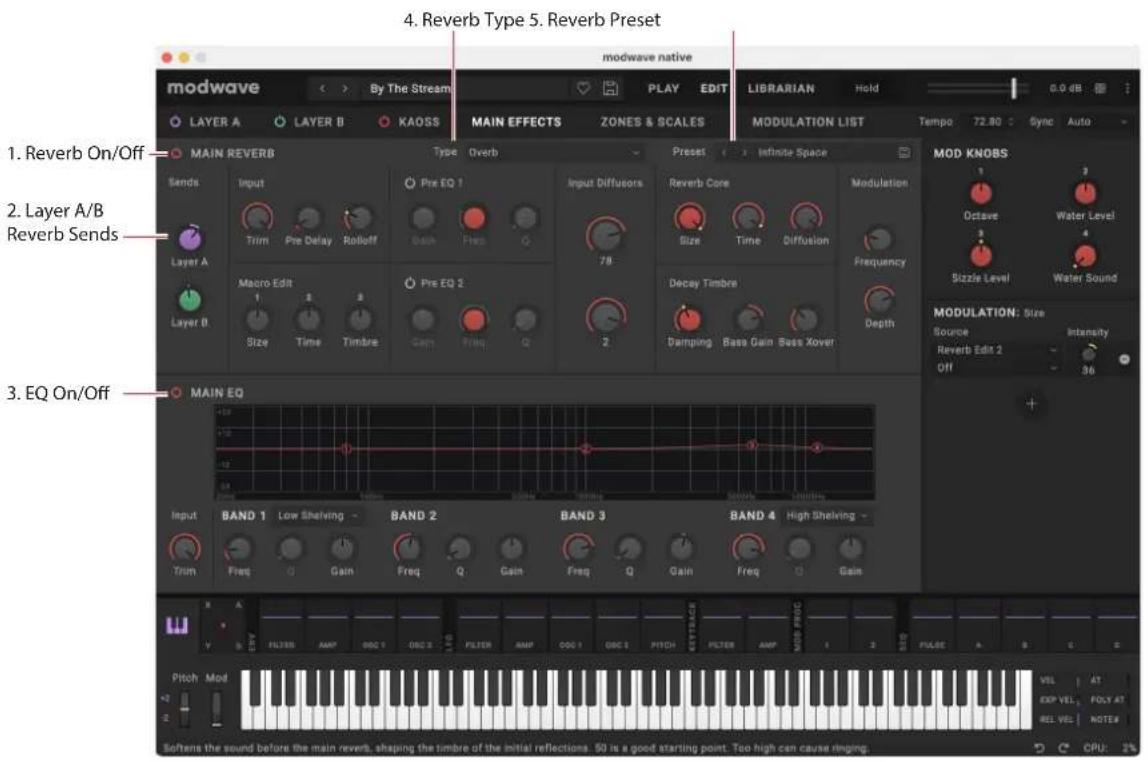Screen dimensions: 1148x762
Task: Open the Librarian page
Action: (780, 88)
